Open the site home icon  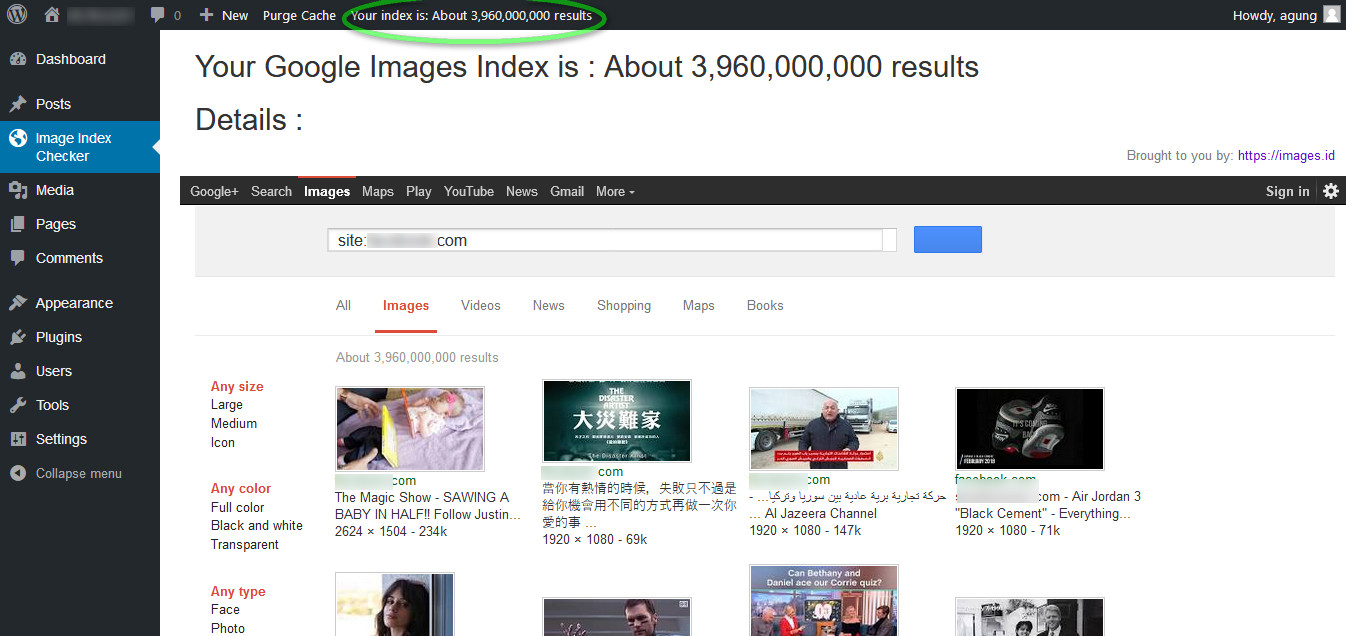pyautogui.click(x=52, y=15)
